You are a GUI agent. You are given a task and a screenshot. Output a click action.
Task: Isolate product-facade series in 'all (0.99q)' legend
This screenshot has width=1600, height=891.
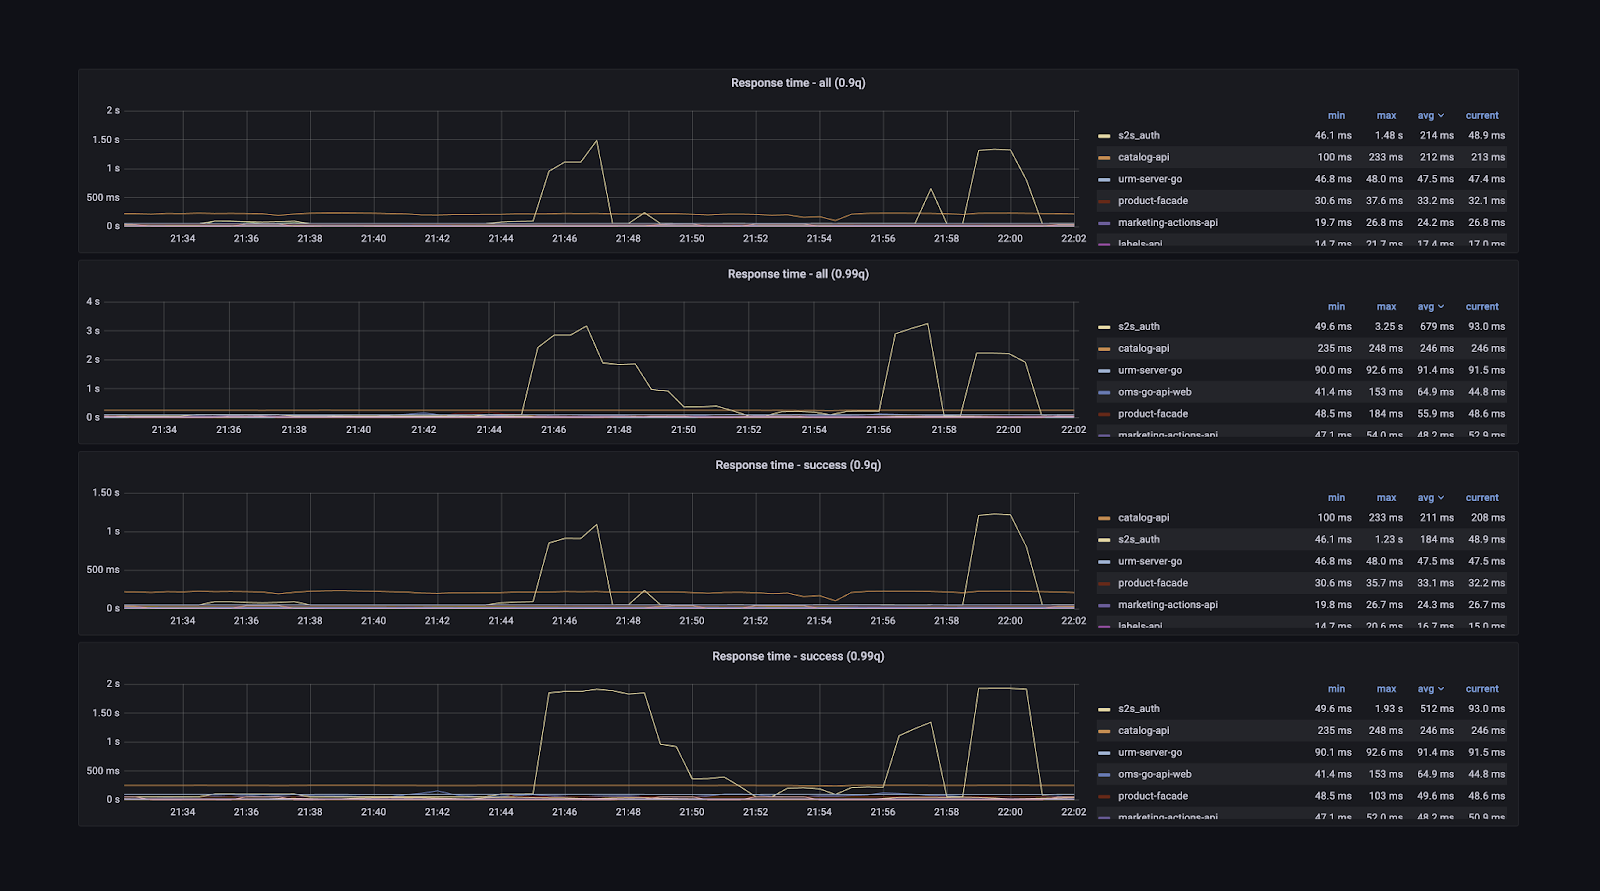click(x=1153, y=414)
